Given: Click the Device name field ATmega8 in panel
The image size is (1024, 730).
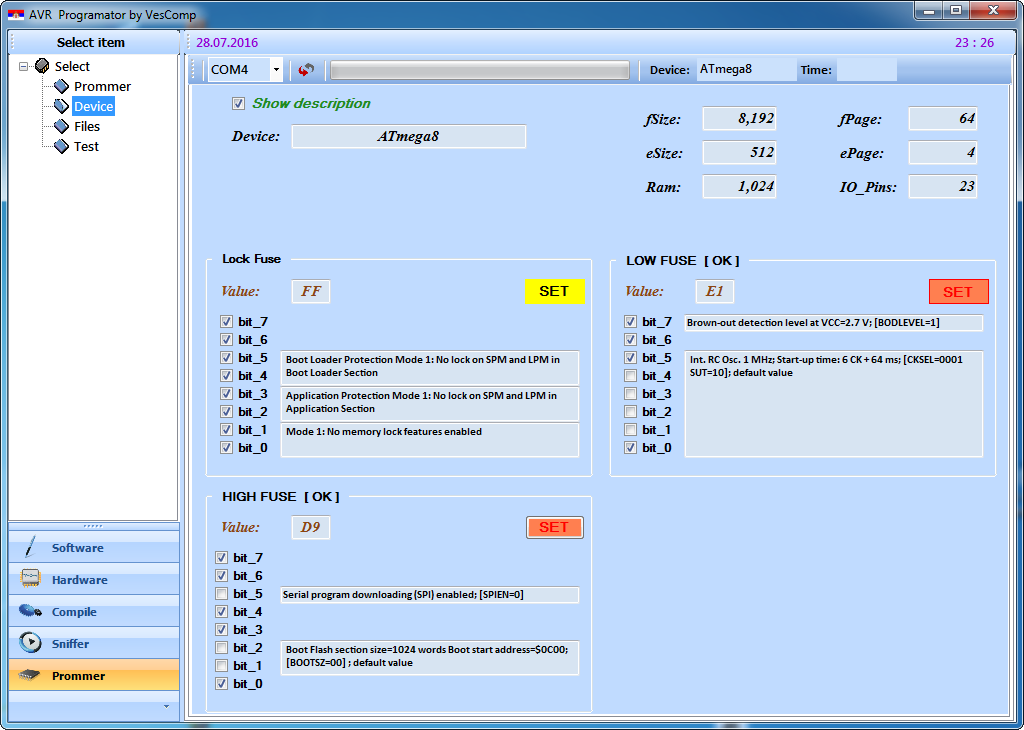Looking at the screenshot, I should point(408,136).
